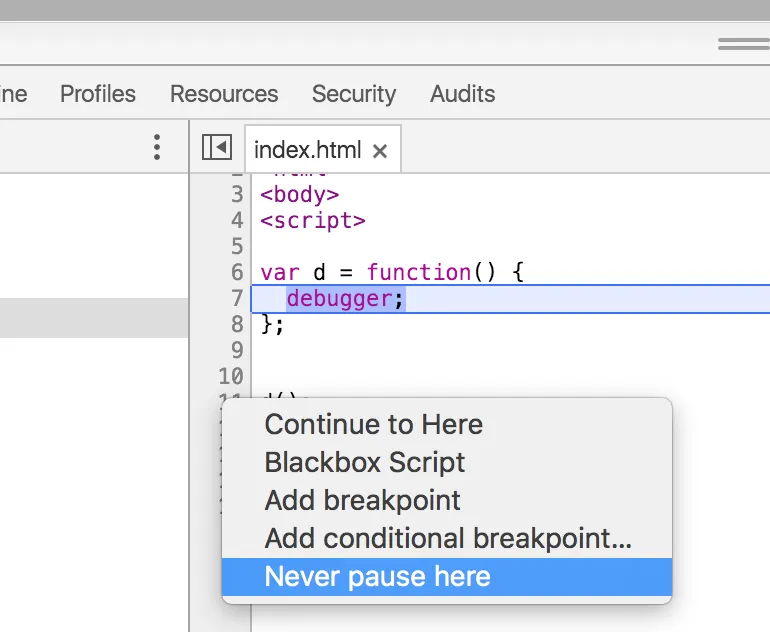This screenshot has height=632, width=770.
Task: Click the function keyword on line 6
Action: (x=418, y=272)
